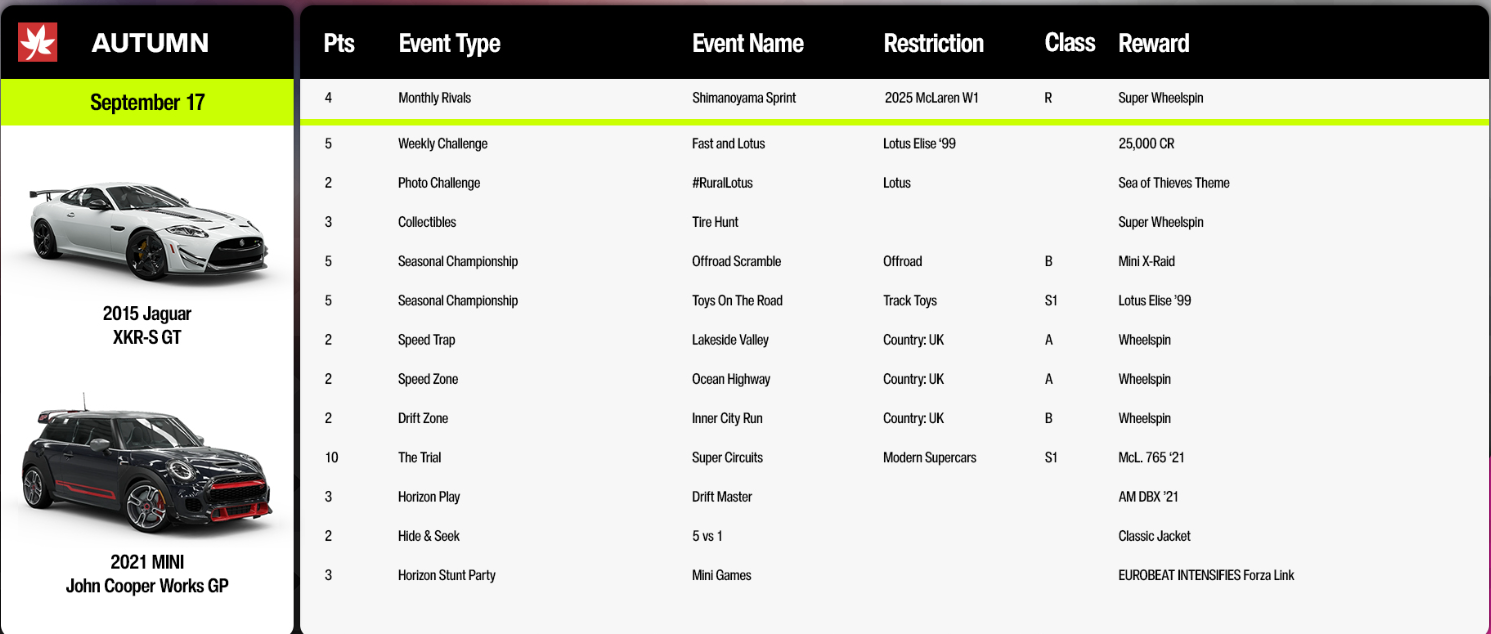Click the #RuralLotus photo challenge name
This screenshot has width=1491, height=634.
pyautogui.click(x=722, y=183)
